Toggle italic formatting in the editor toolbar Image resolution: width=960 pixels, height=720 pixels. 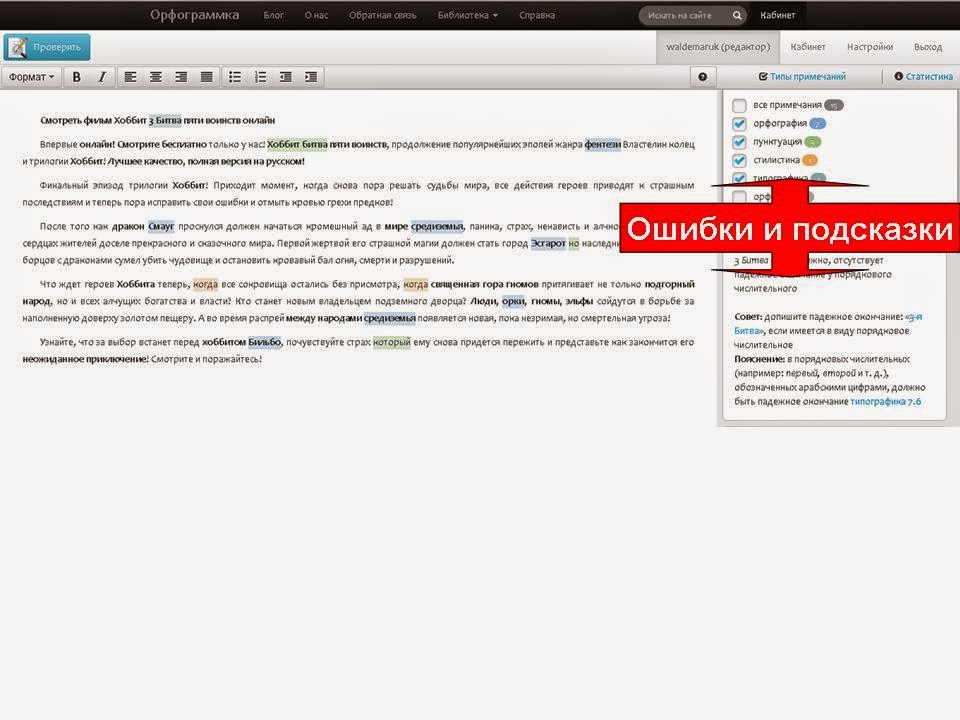coord(102,77)
